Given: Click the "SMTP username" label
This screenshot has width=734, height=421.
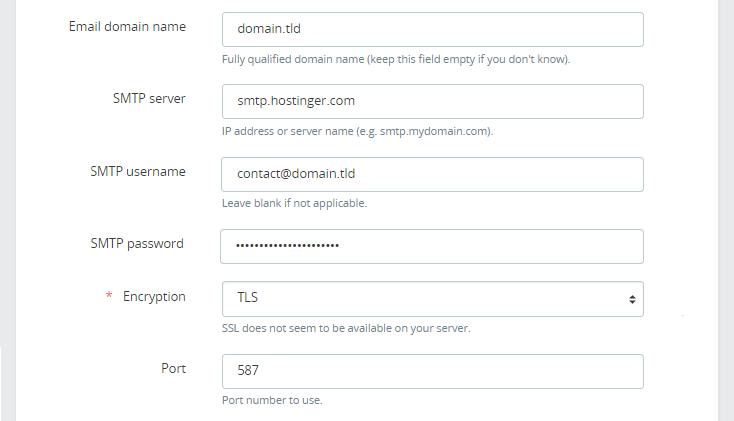Looking at the screenshot, I should (x=138, y=171).
